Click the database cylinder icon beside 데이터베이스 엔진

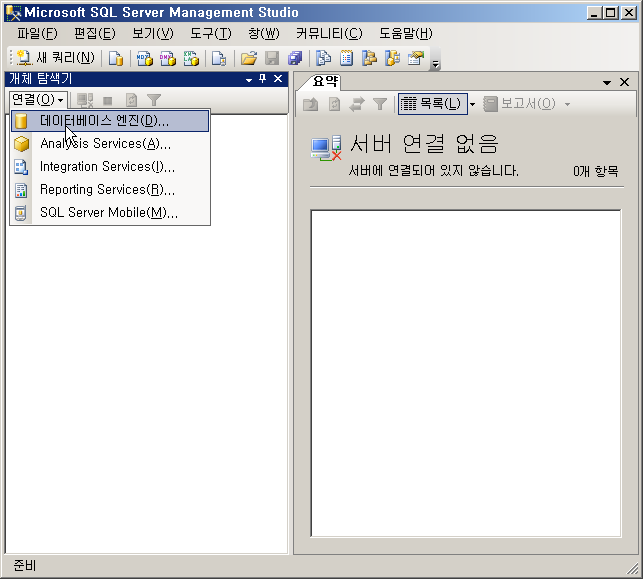(x=21, y=121)
